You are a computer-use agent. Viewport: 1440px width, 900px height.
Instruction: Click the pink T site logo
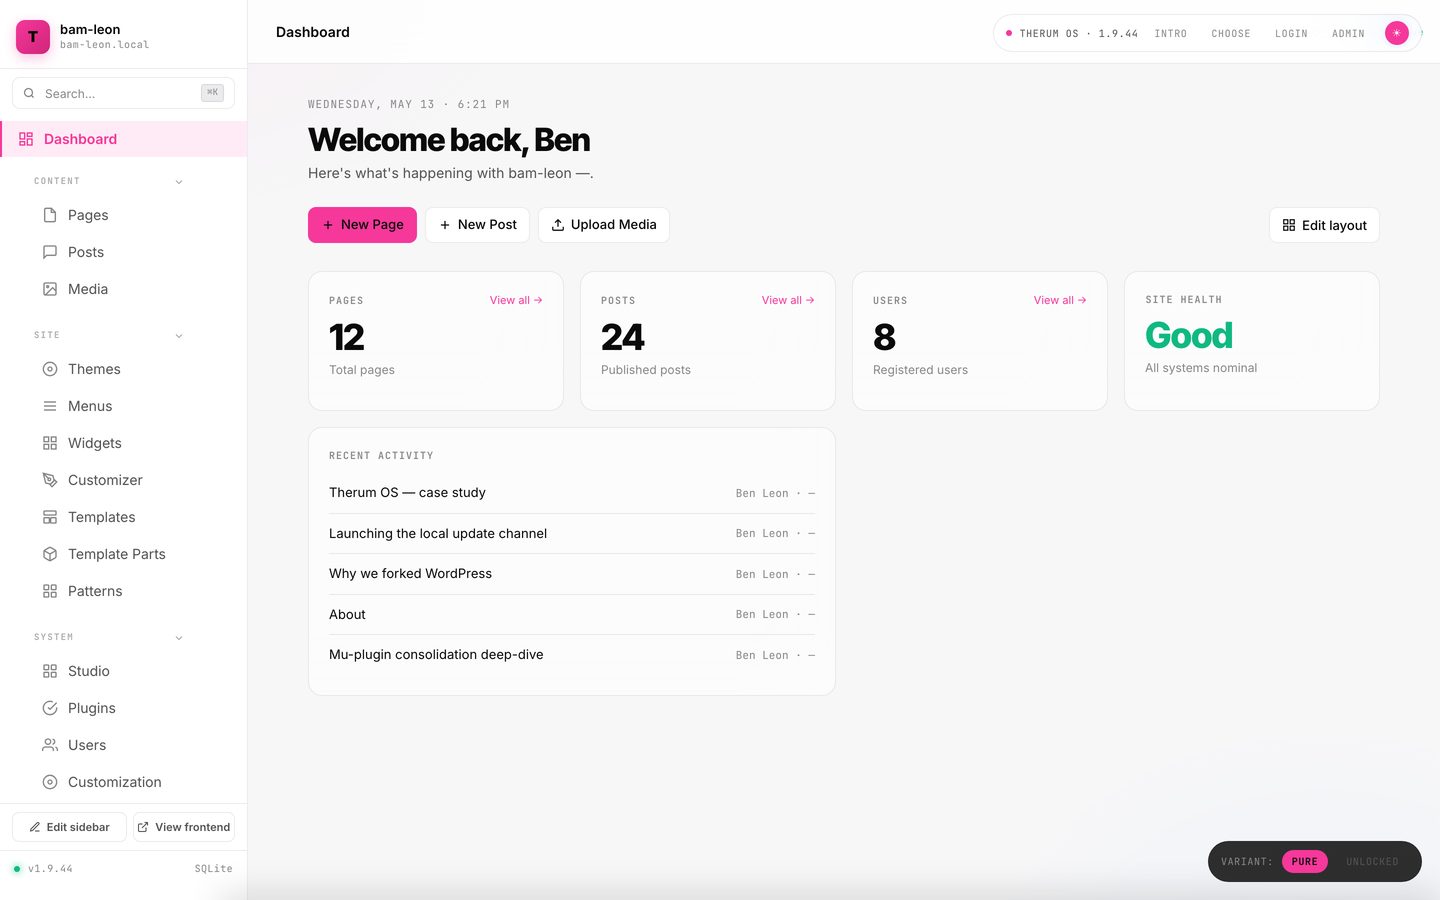pos(33,37)
